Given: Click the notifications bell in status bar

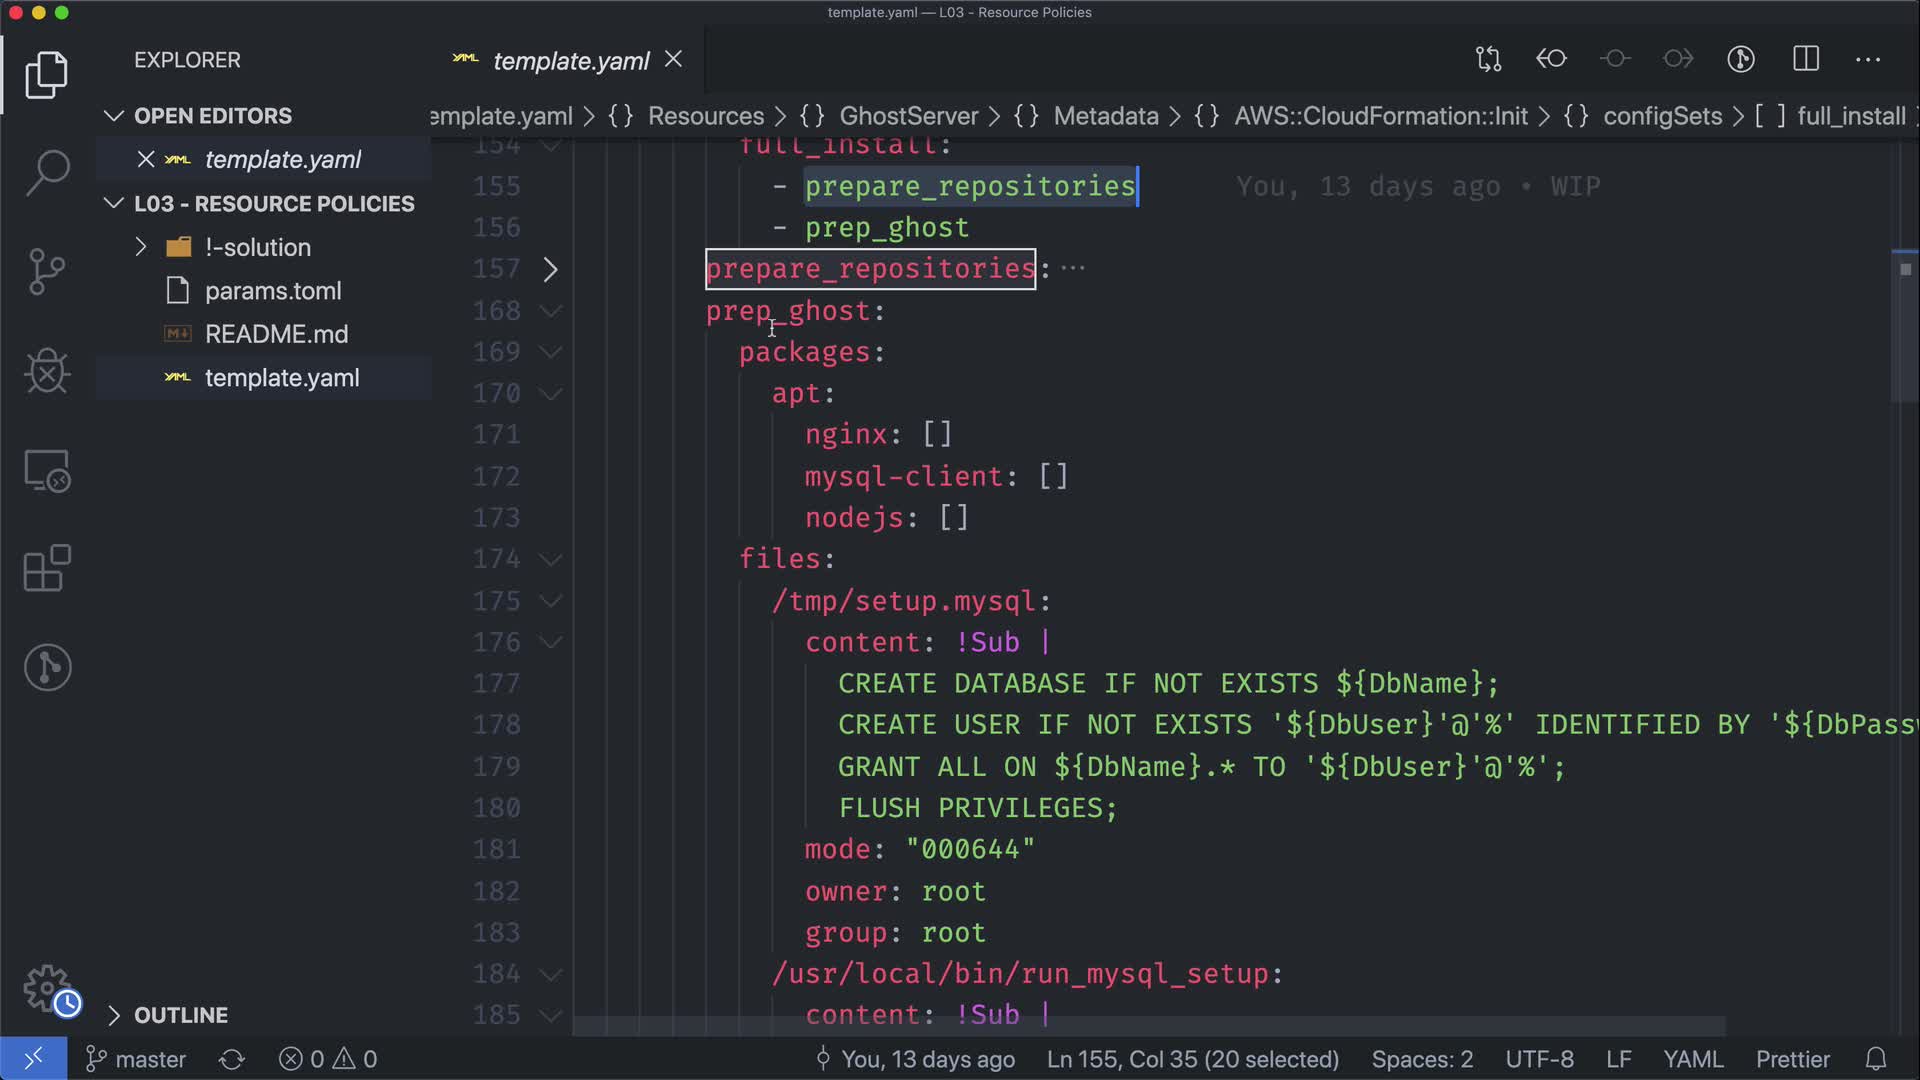Looking at the screenshot, I should 1876,1059.
